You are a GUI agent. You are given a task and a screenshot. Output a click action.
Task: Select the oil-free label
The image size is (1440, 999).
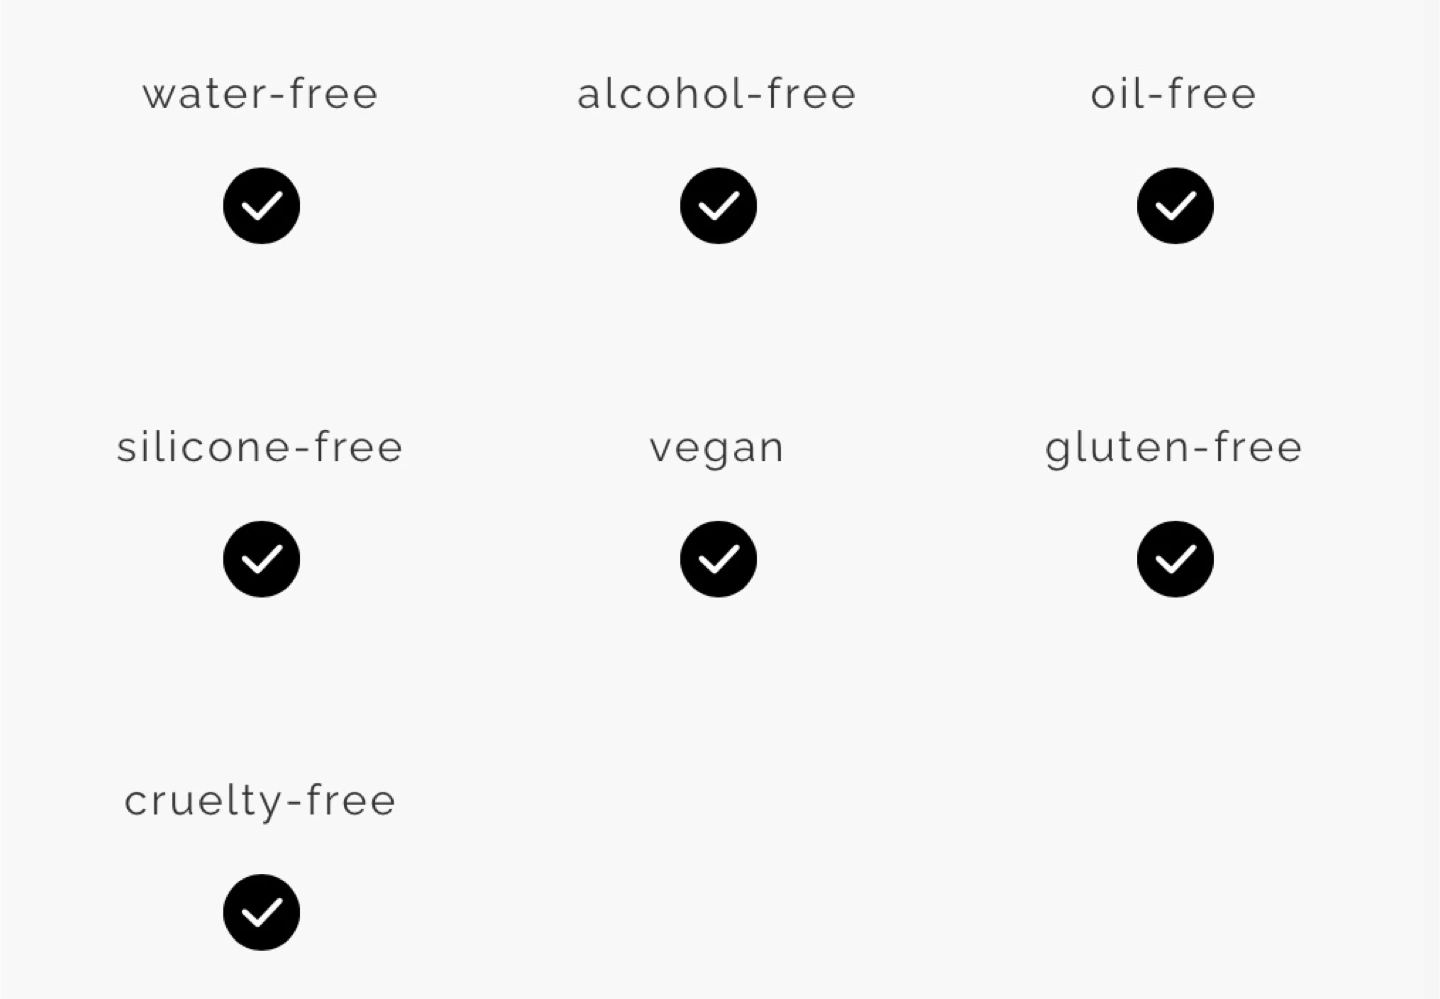(x=1174, y=94)
